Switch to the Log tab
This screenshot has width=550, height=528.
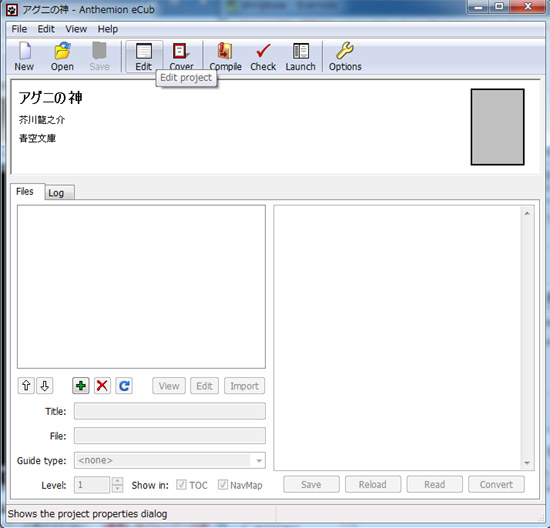[56, 193]
